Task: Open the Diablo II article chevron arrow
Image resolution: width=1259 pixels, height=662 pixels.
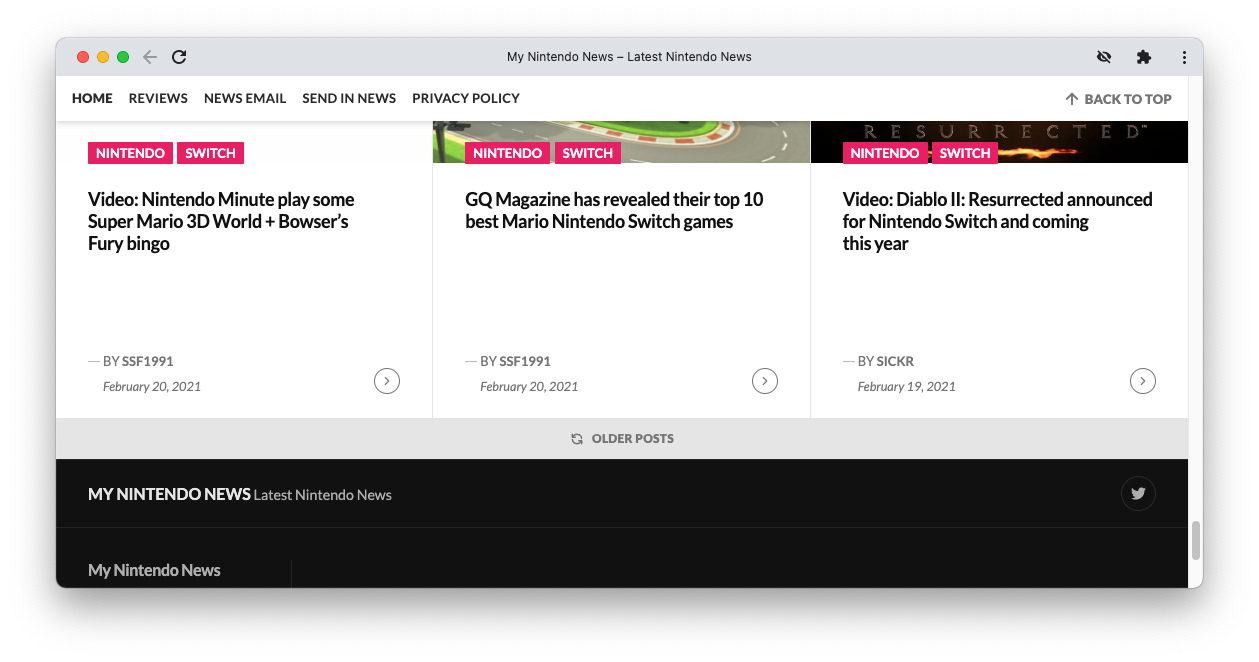Action: (x=1142, y=381)
